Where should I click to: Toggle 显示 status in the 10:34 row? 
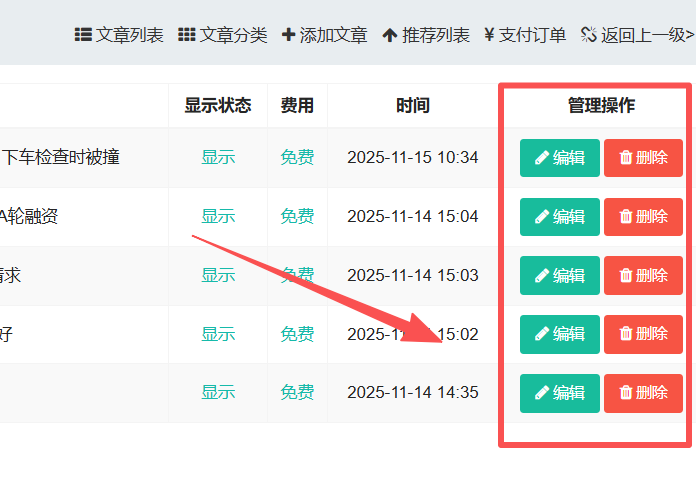pos(218,157)
